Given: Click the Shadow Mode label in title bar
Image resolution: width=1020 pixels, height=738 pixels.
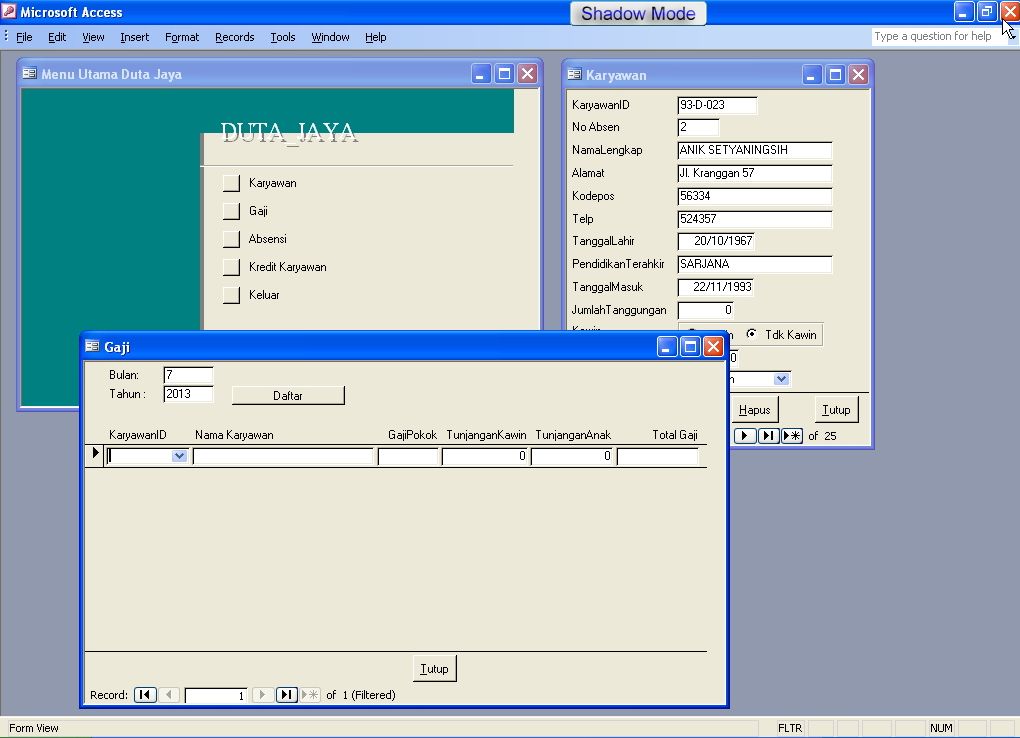Looking at the screenshot, I should (638, 14).
